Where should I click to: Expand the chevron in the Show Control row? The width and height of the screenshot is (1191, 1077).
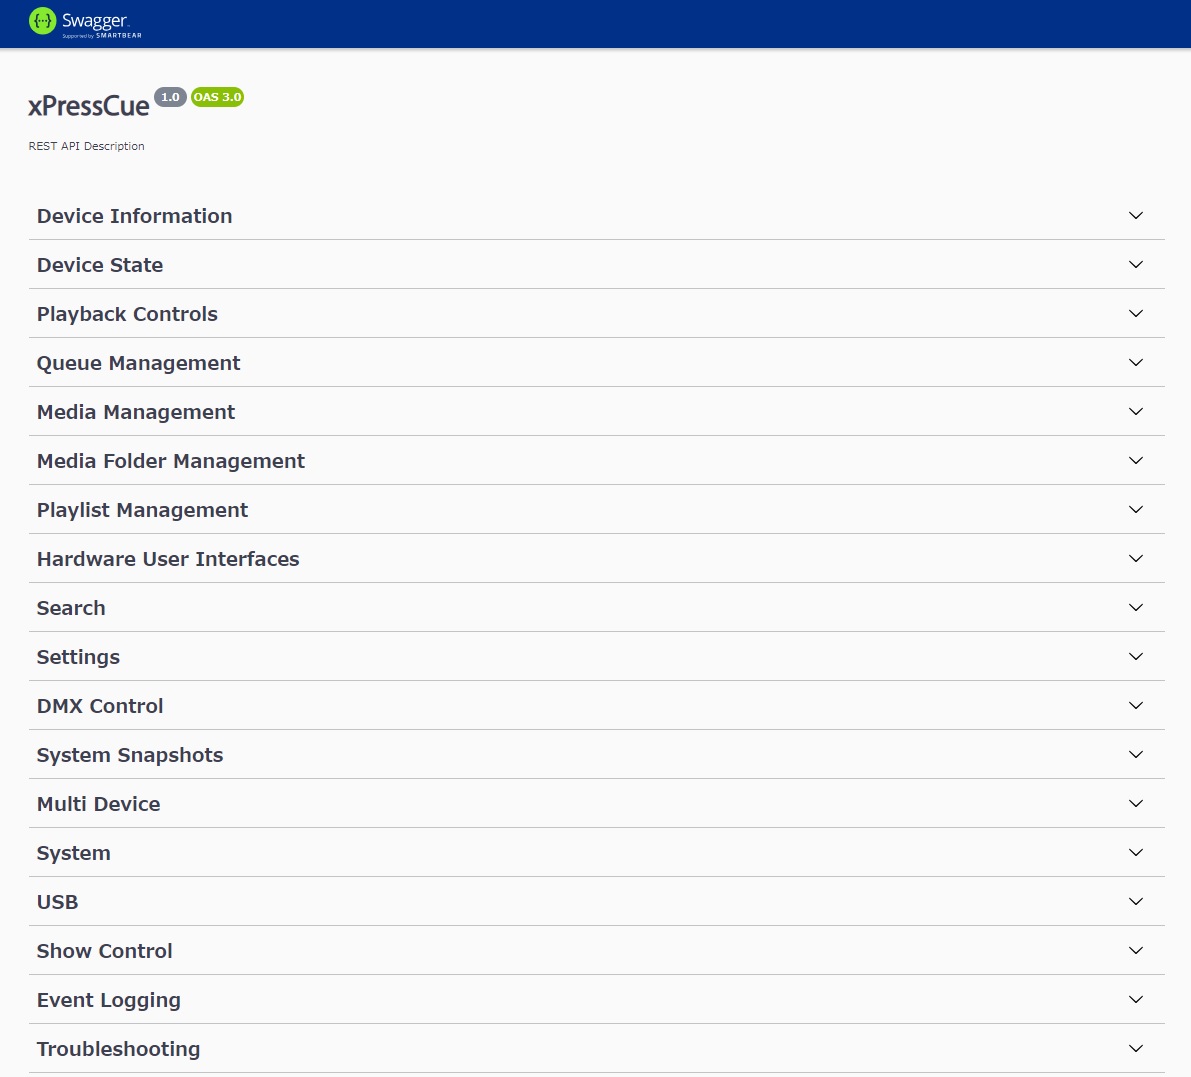[x=1136, y=951]
